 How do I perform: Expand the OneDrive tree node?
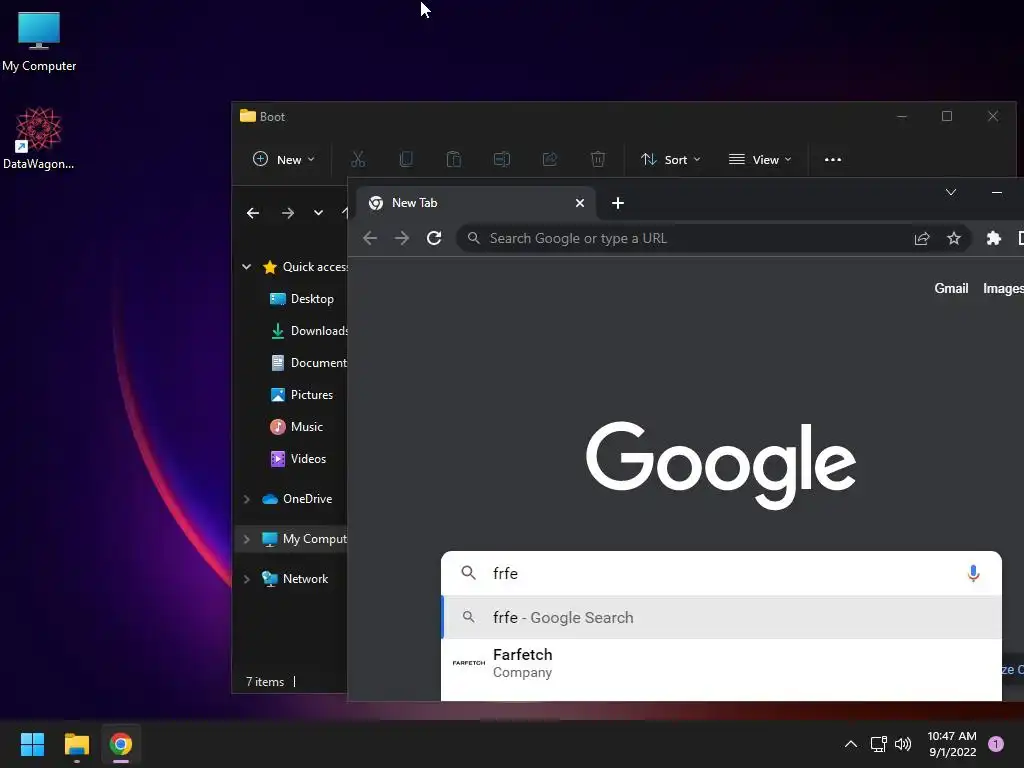pos(246,499)
